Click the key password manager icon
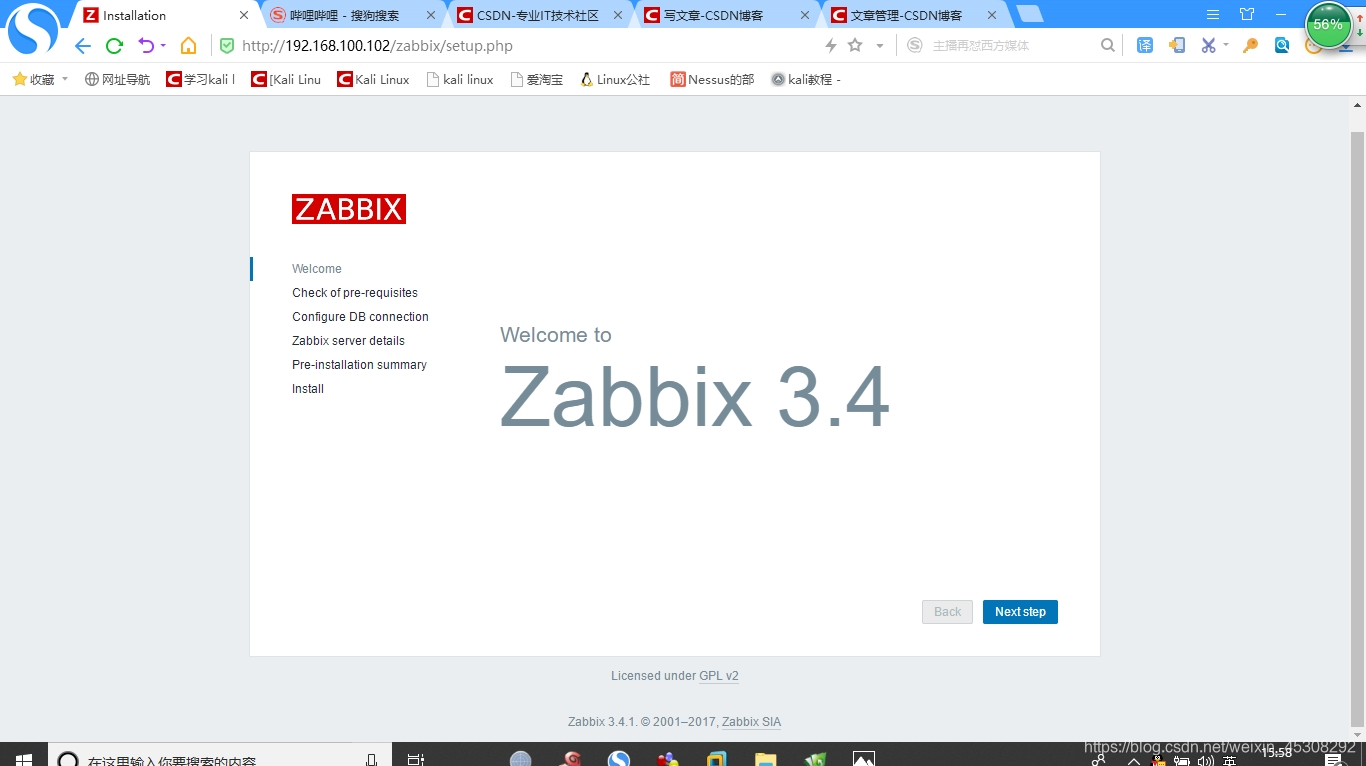 (x=1250, y=45)
